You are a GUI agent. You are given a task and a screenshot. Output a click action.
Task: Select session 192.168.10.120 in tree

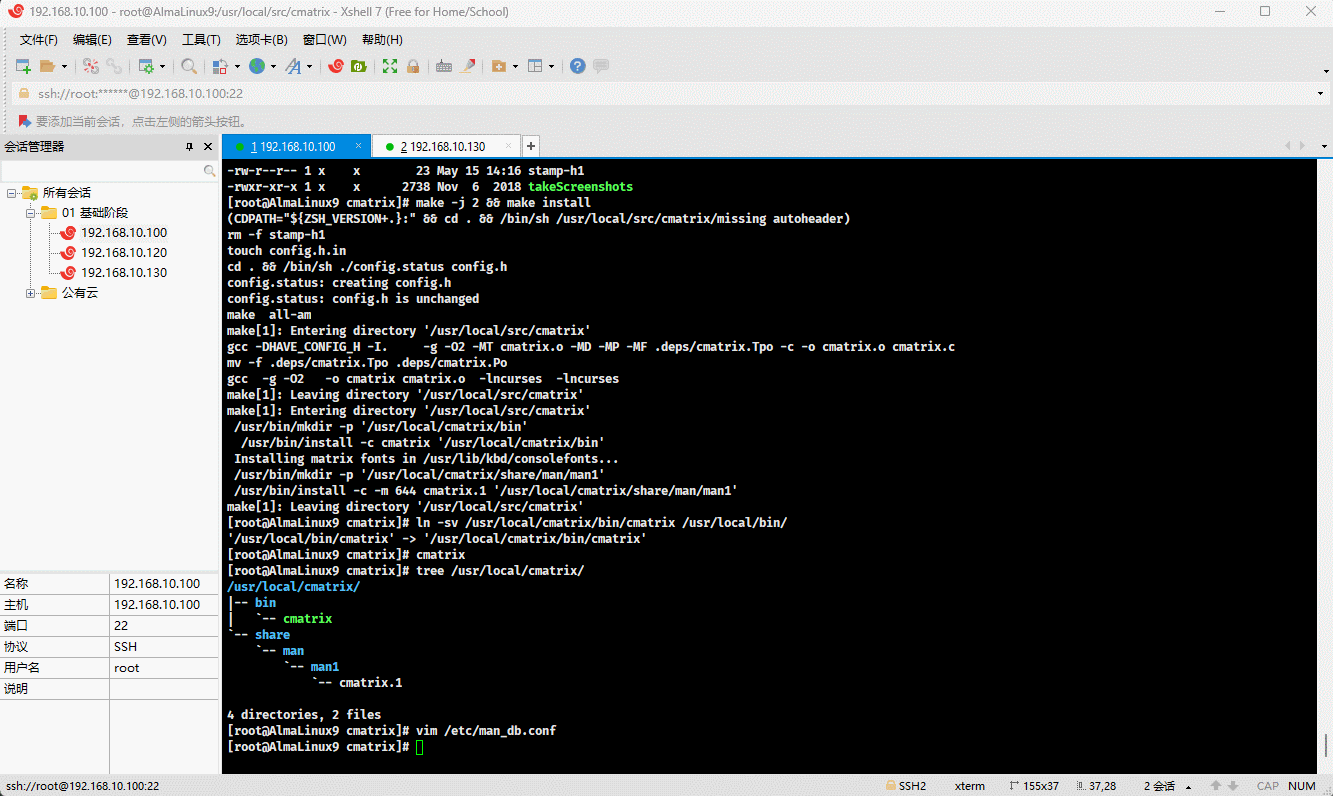[x=123, y=253]
